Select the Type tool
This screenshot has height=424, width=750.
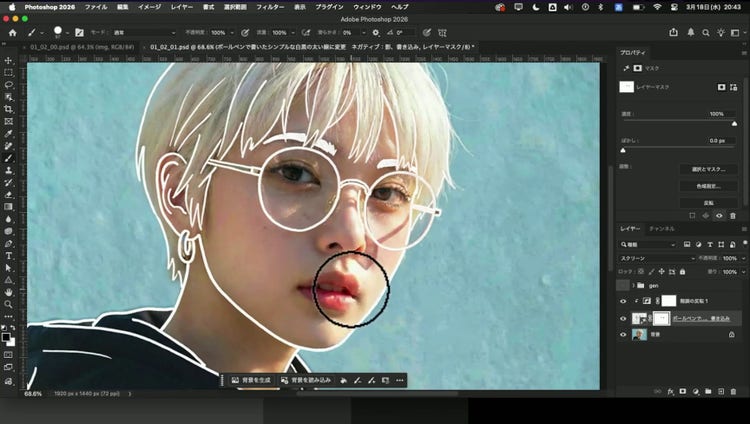(9, 256)
